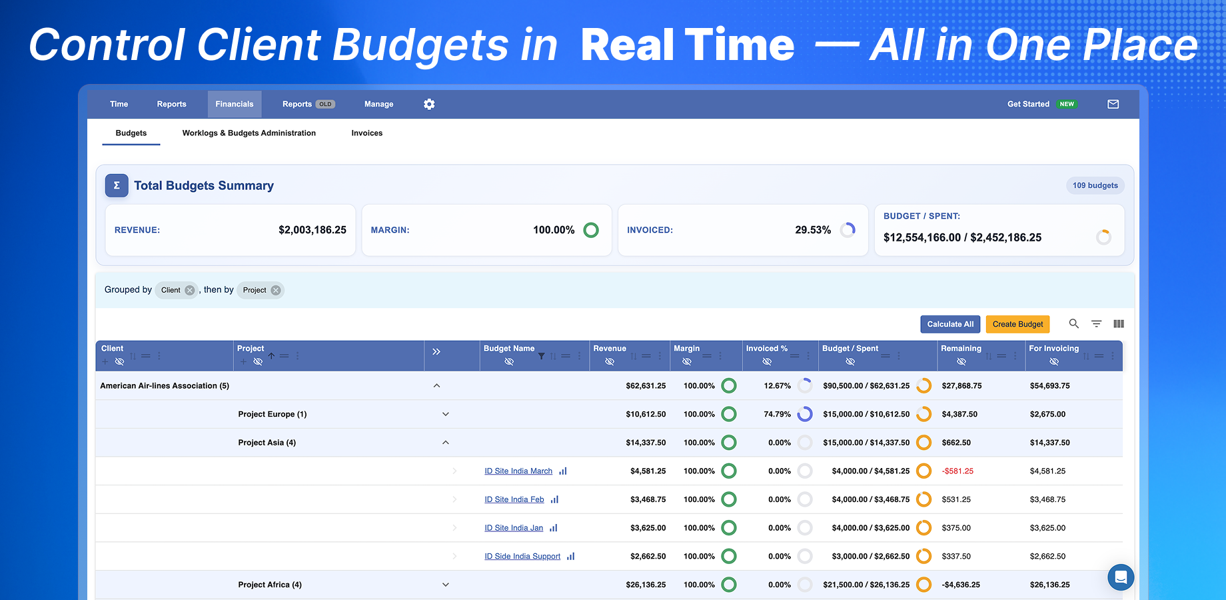Open the ID Site India Feb link

tap(514, 500)
